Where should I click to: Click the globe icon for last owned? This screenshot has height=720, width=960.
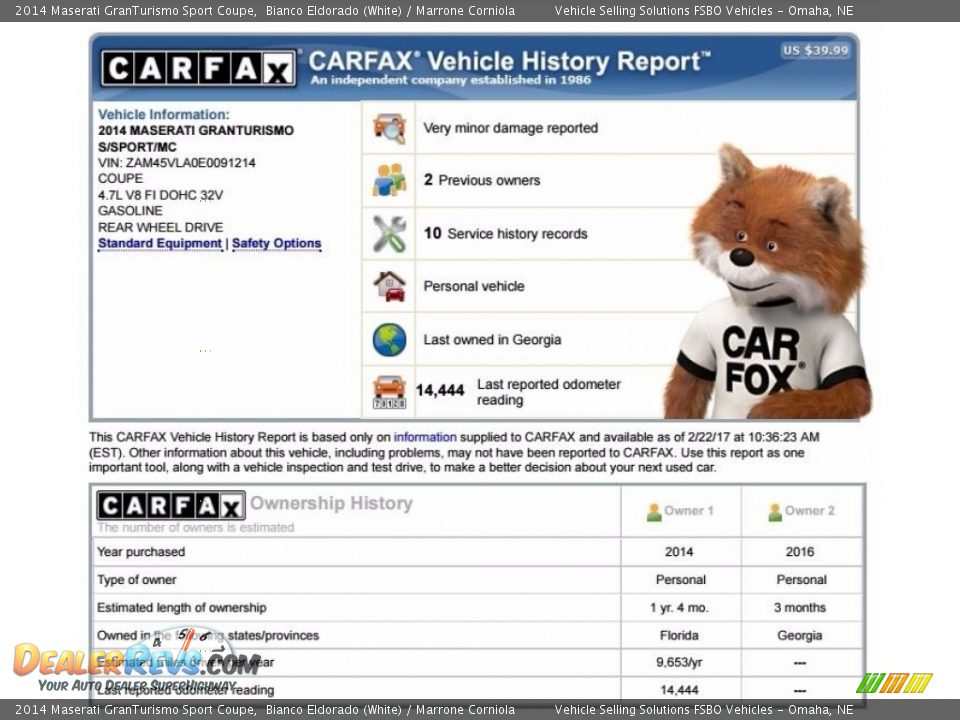pyautogui.click(x=389, y=340)
